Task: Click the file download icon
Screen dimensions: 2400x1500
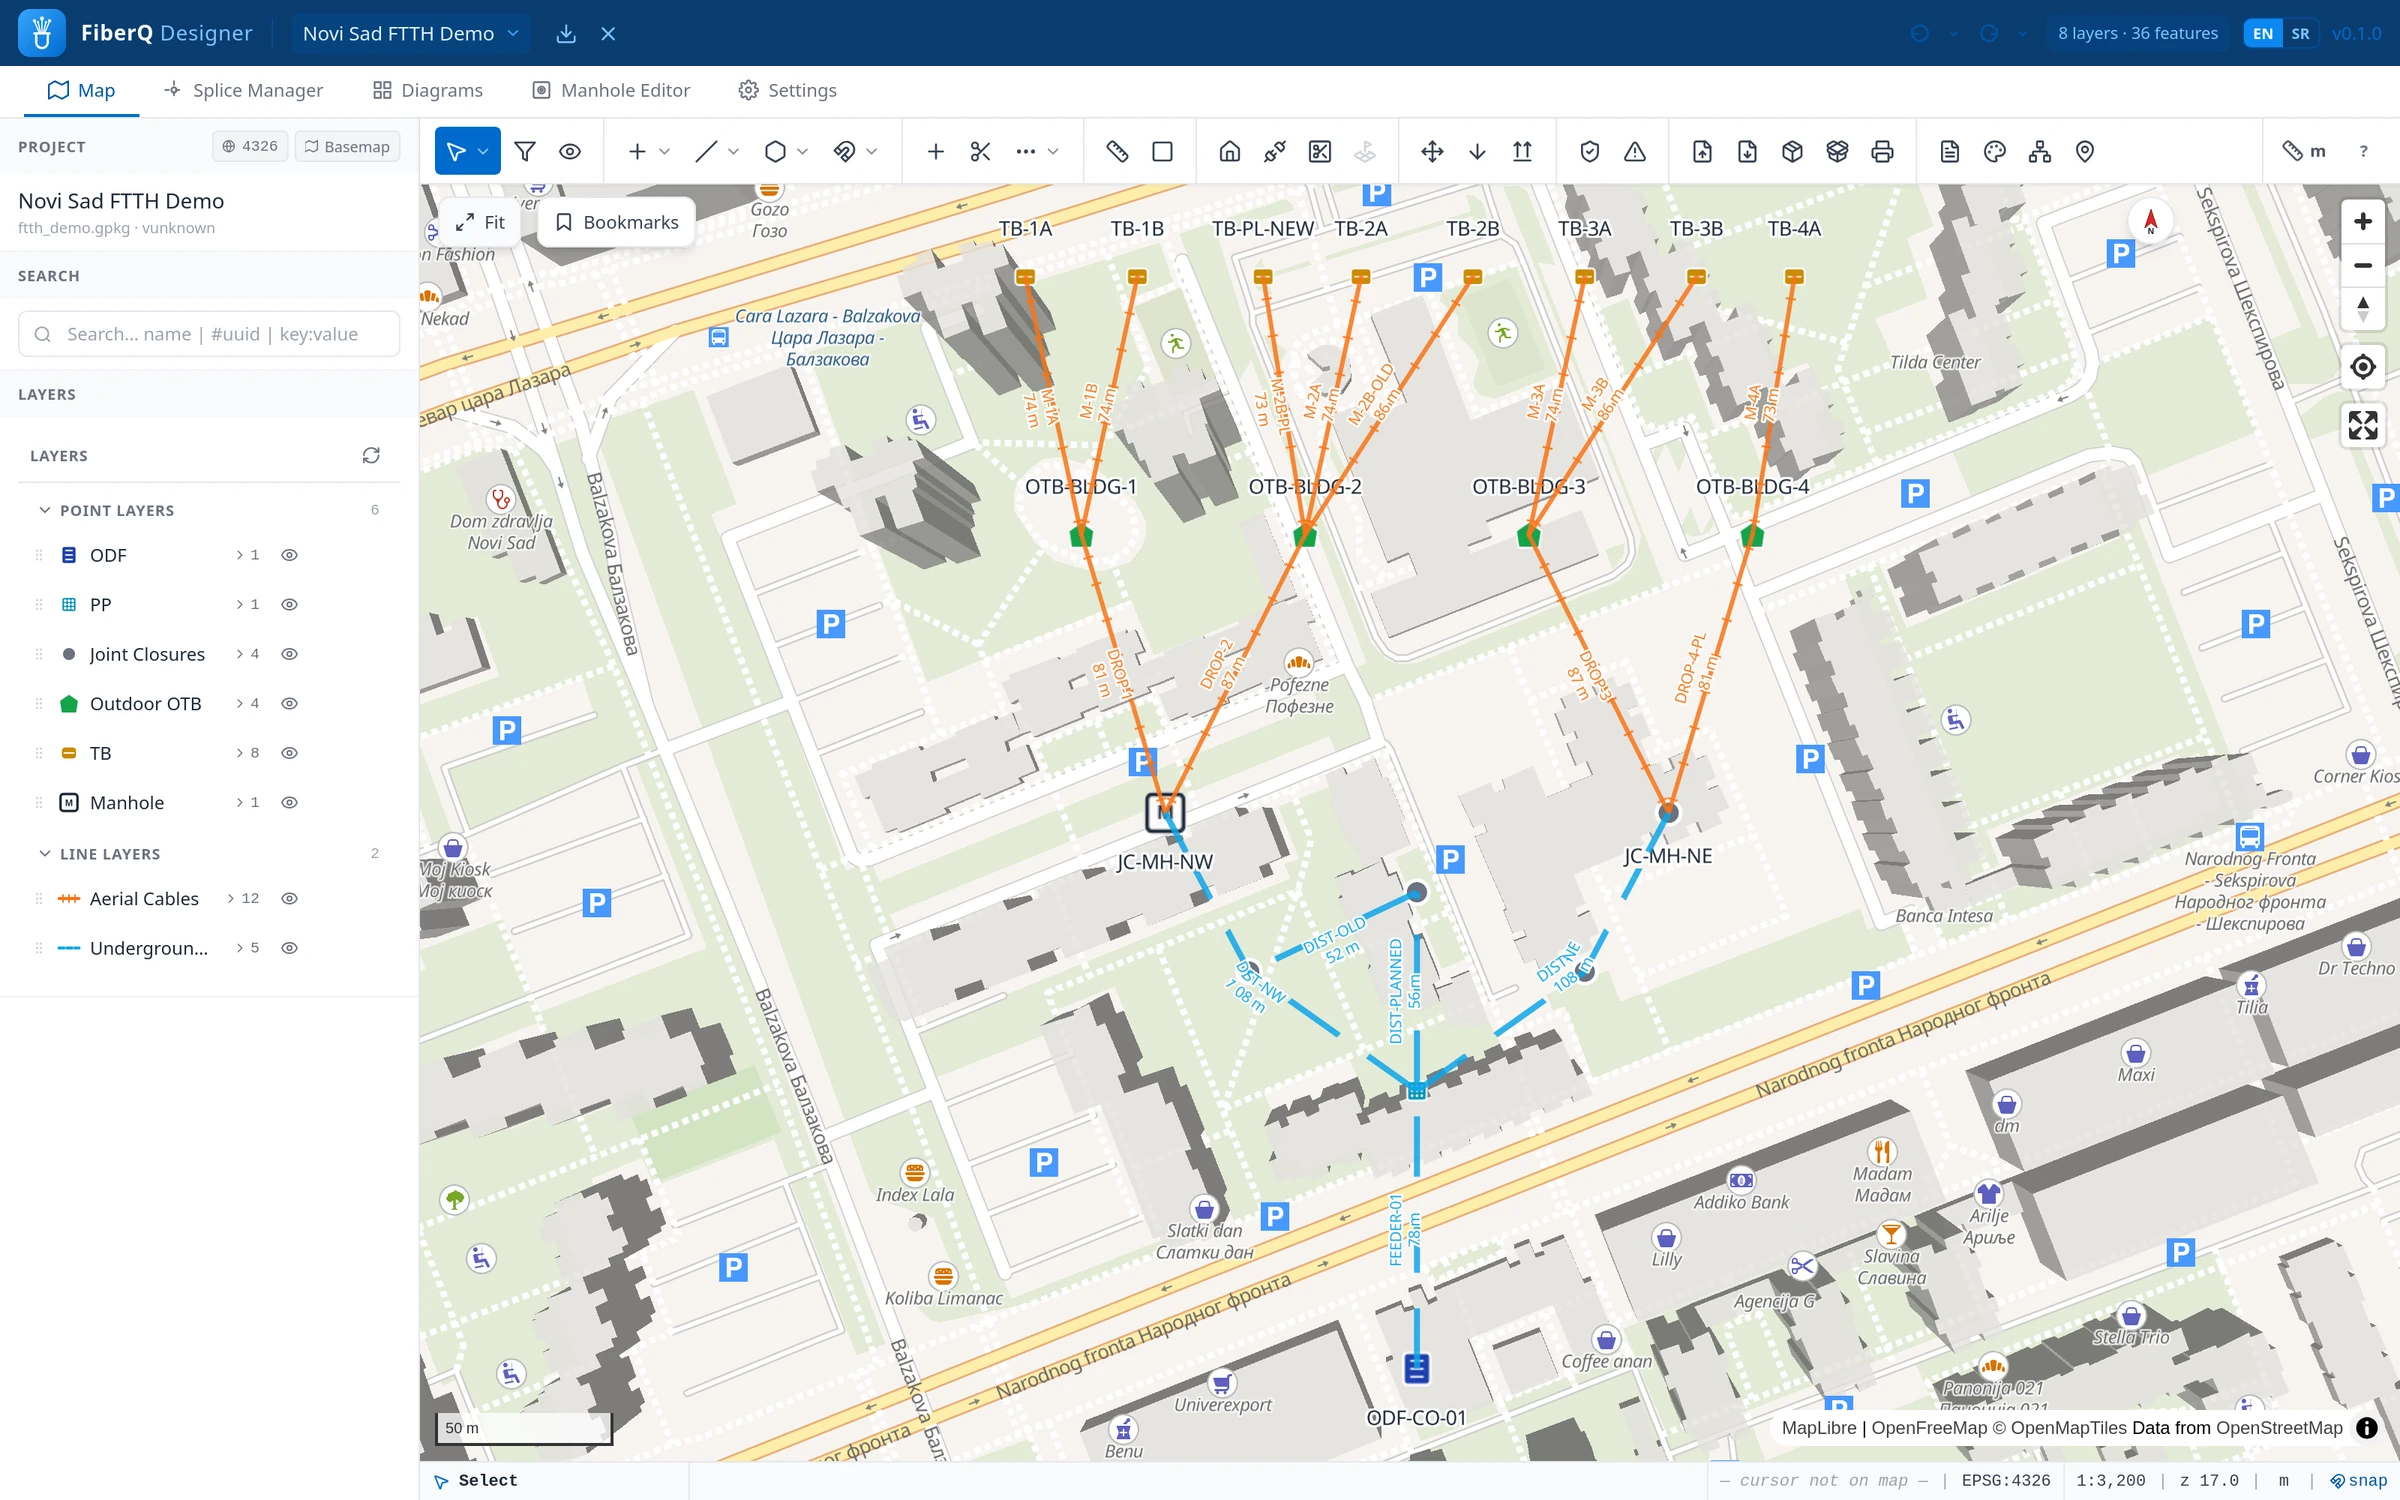Action: click(1747, 151)
